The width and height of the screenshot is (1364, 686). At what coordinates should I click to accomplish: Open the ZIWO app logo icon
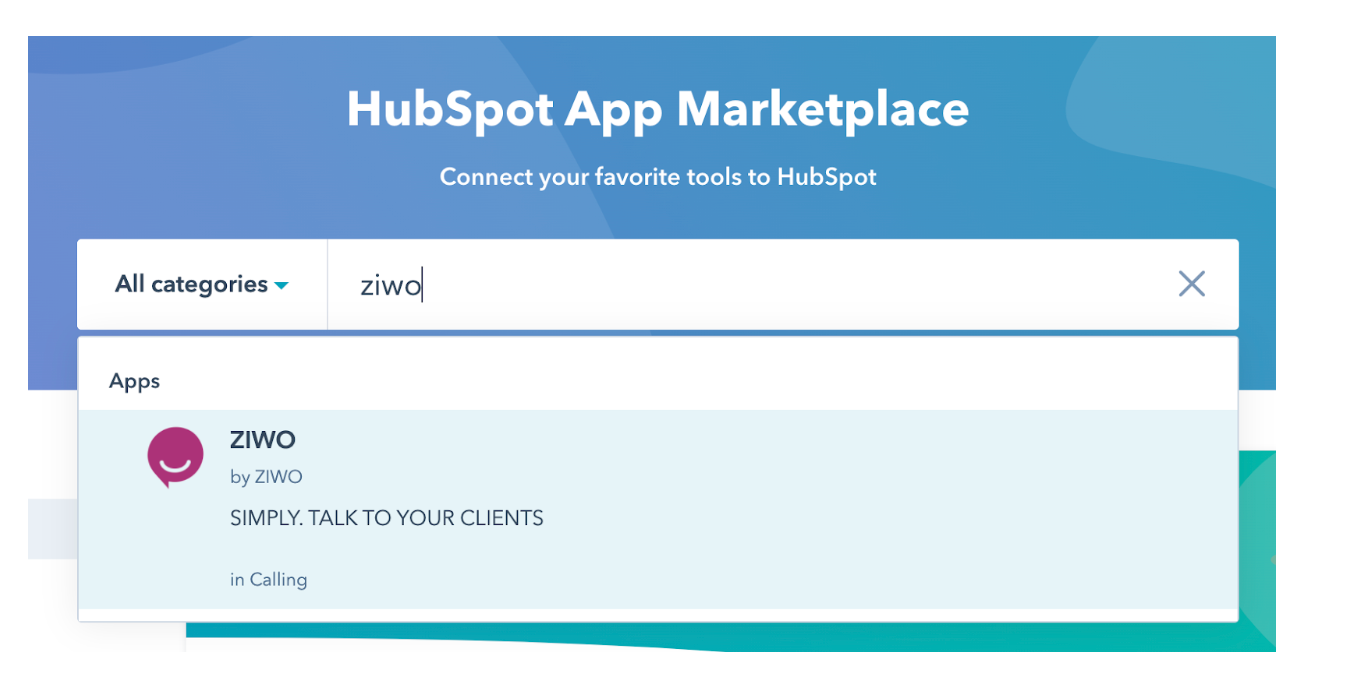(x=175, y=457)
